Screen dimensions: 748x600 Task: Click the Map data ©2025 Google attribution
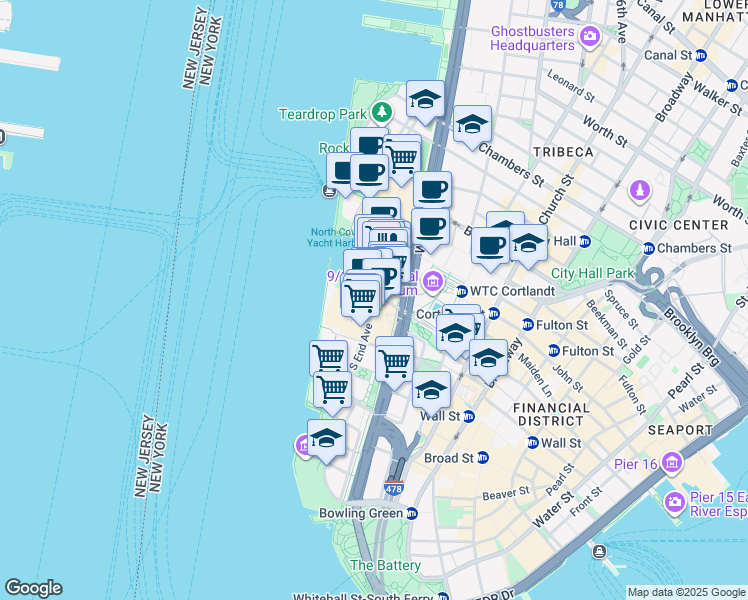click(686, 593)
